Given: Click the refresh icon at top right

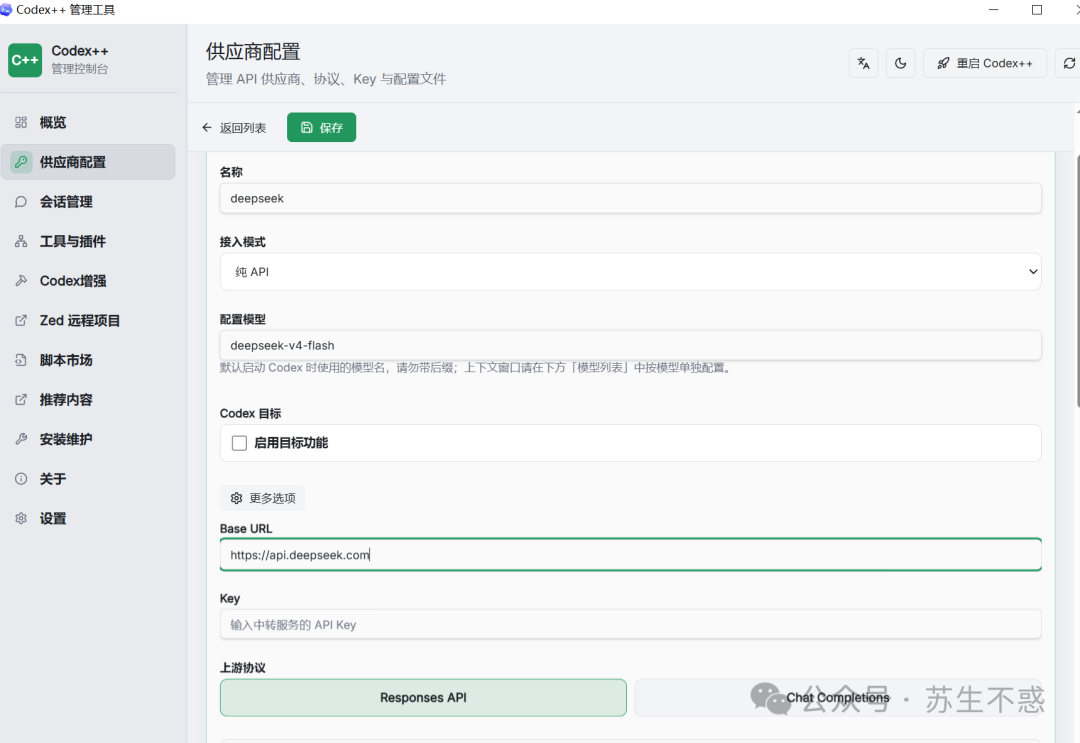Looking at the screenshot, I should [1069, 63].
